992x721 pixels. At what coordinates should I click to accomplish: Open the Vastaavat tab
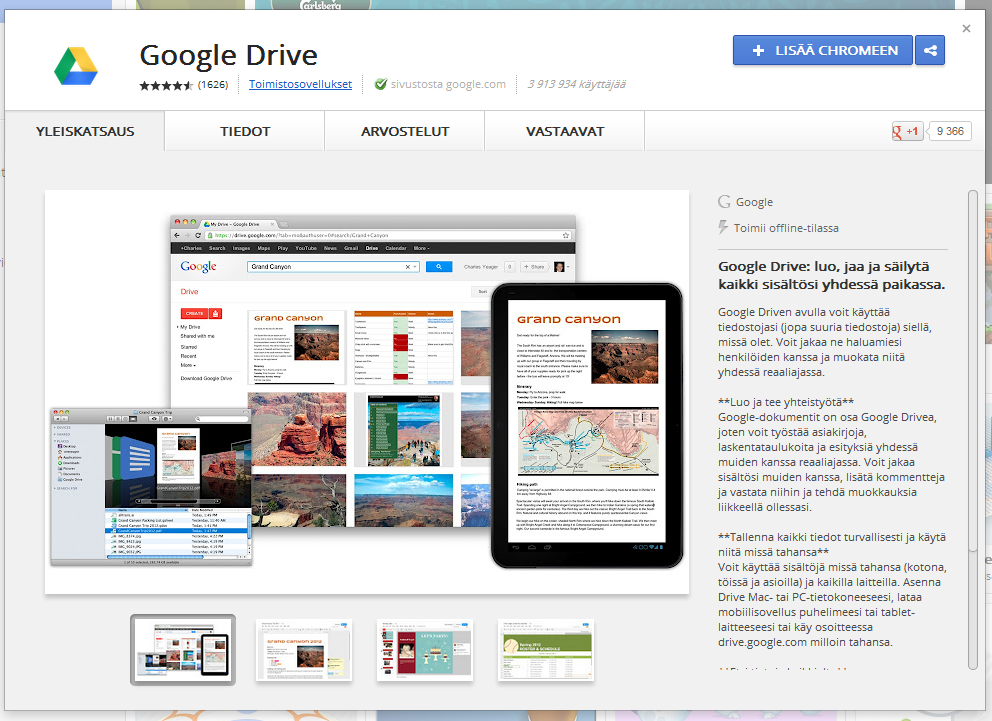[x=565, y=131]
